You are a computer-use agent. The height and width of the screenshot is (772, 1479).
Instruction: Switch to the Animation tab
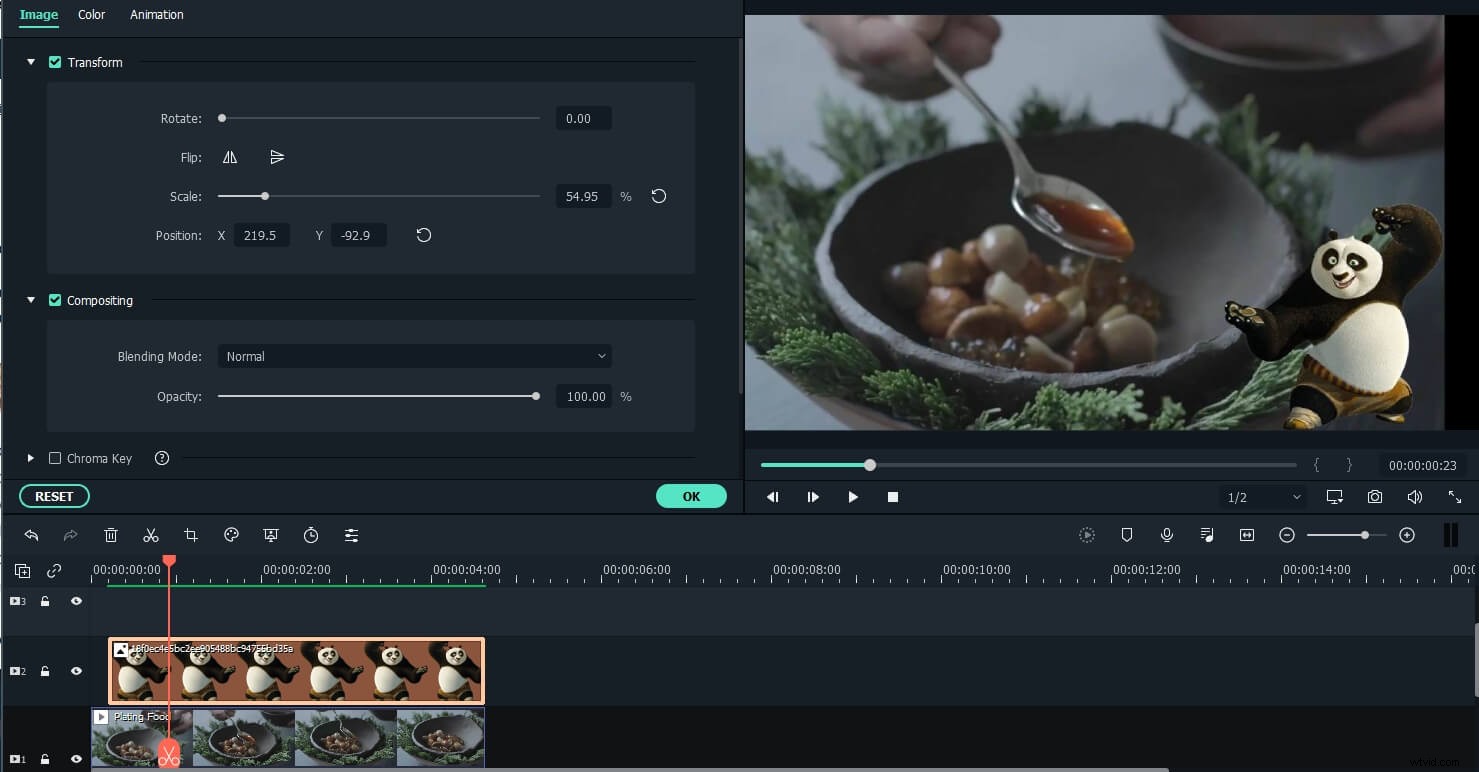pyautogui.click(x=156, y=14)
